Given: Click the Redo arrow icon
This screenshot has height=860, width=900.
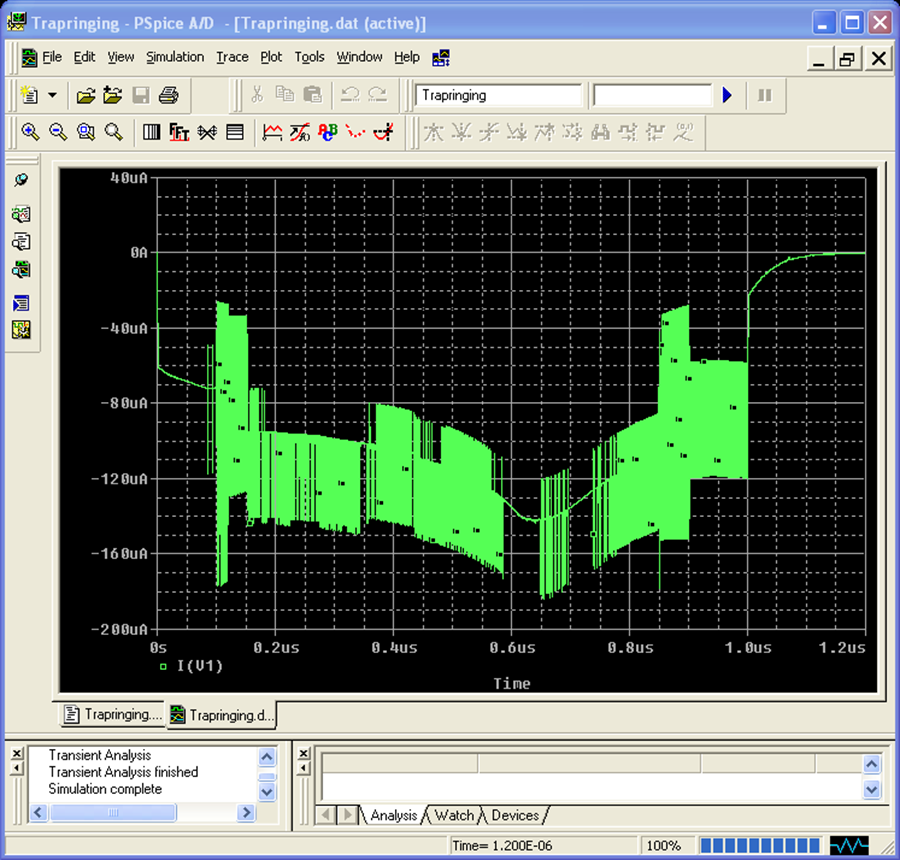Looking at the screenshot, I should [x=377, y=94].
